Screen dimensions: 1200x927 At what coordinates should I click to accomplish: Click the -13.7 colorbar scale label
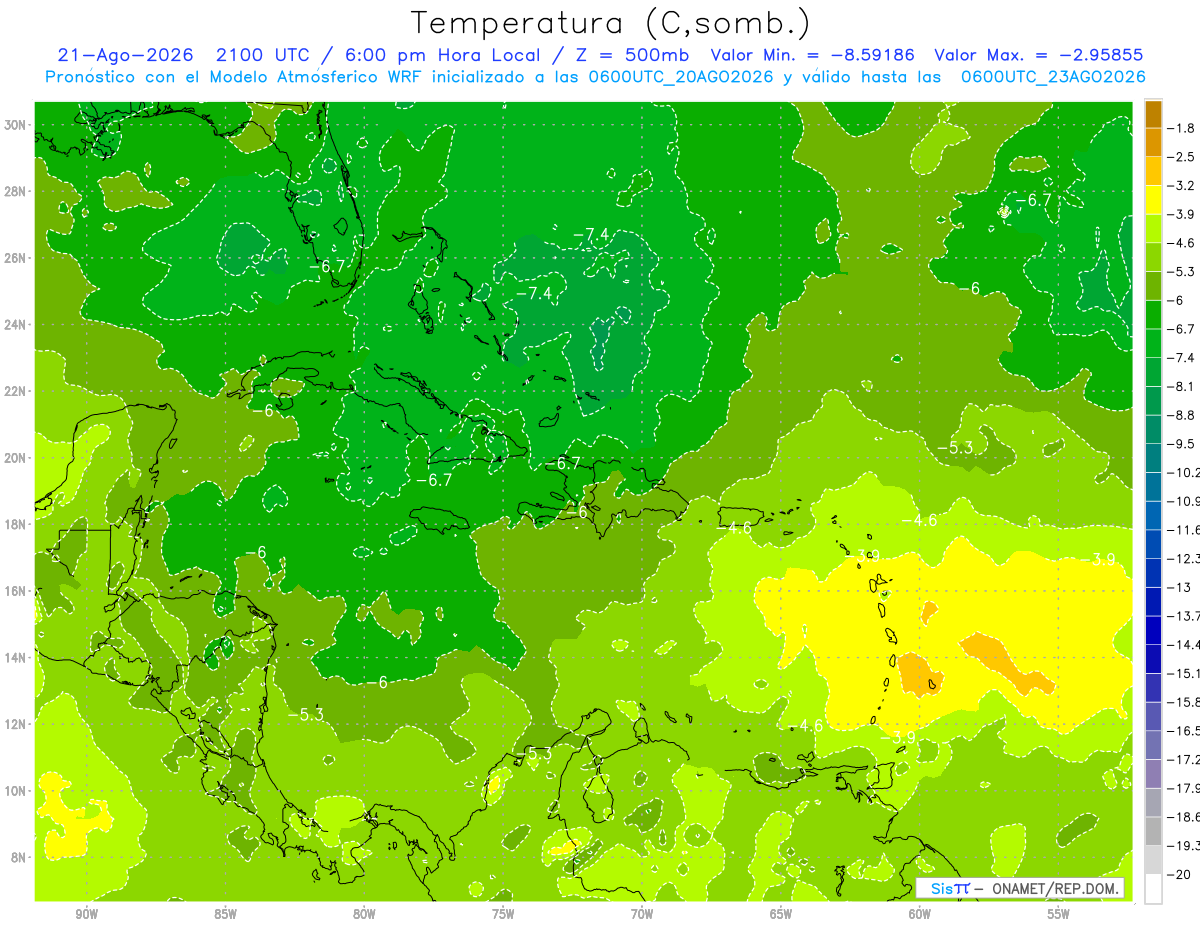click(x=1185, y=616)
